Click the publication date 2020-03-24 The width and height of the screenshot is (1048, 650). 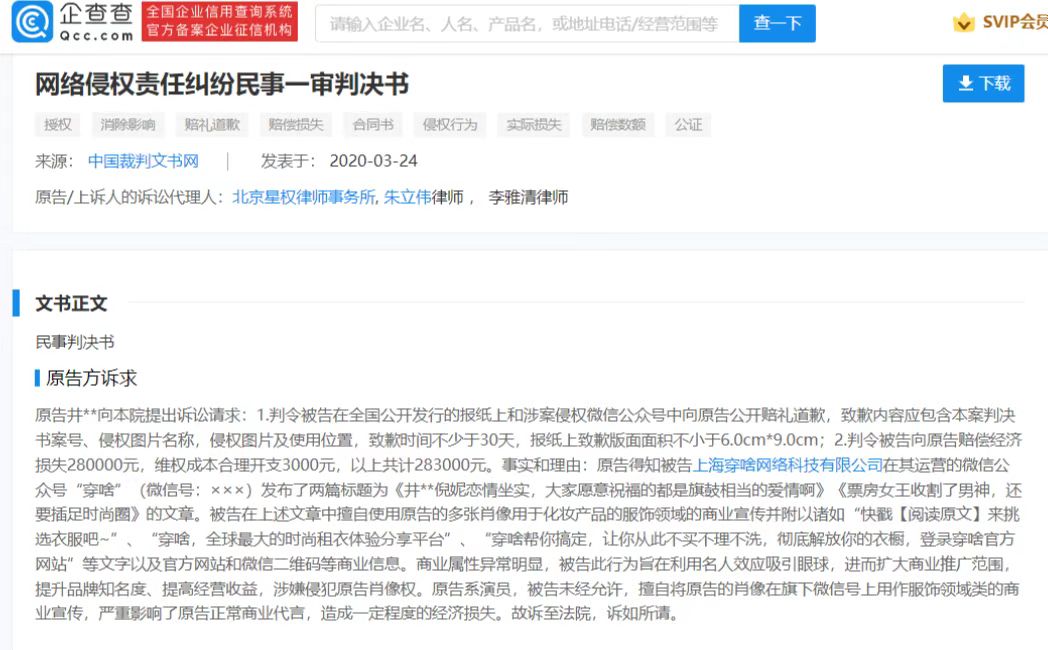pos(373,161)
